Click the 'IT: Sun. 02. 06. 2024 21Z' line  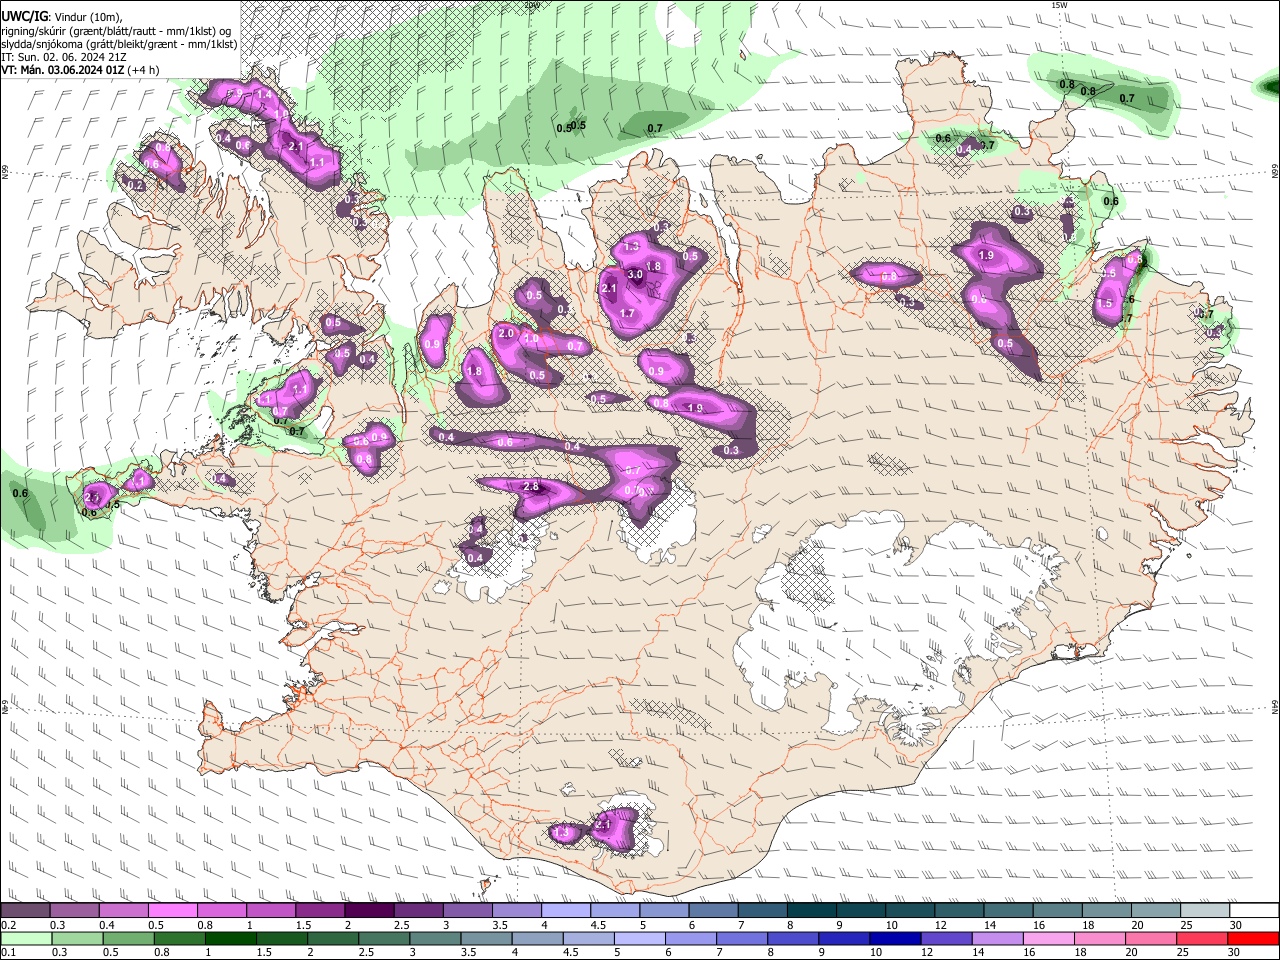[63, 57]
